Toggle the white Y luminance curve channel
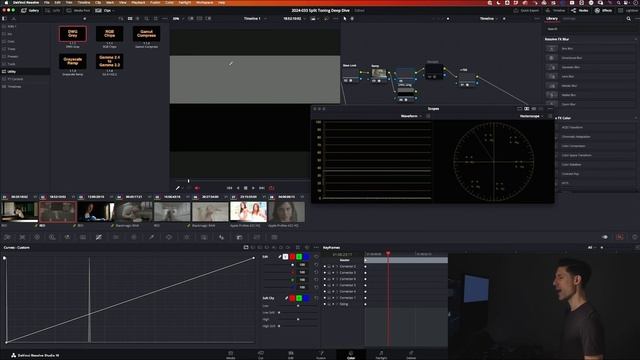Viewport: 640px width, 360px height. tap(285, 257)
